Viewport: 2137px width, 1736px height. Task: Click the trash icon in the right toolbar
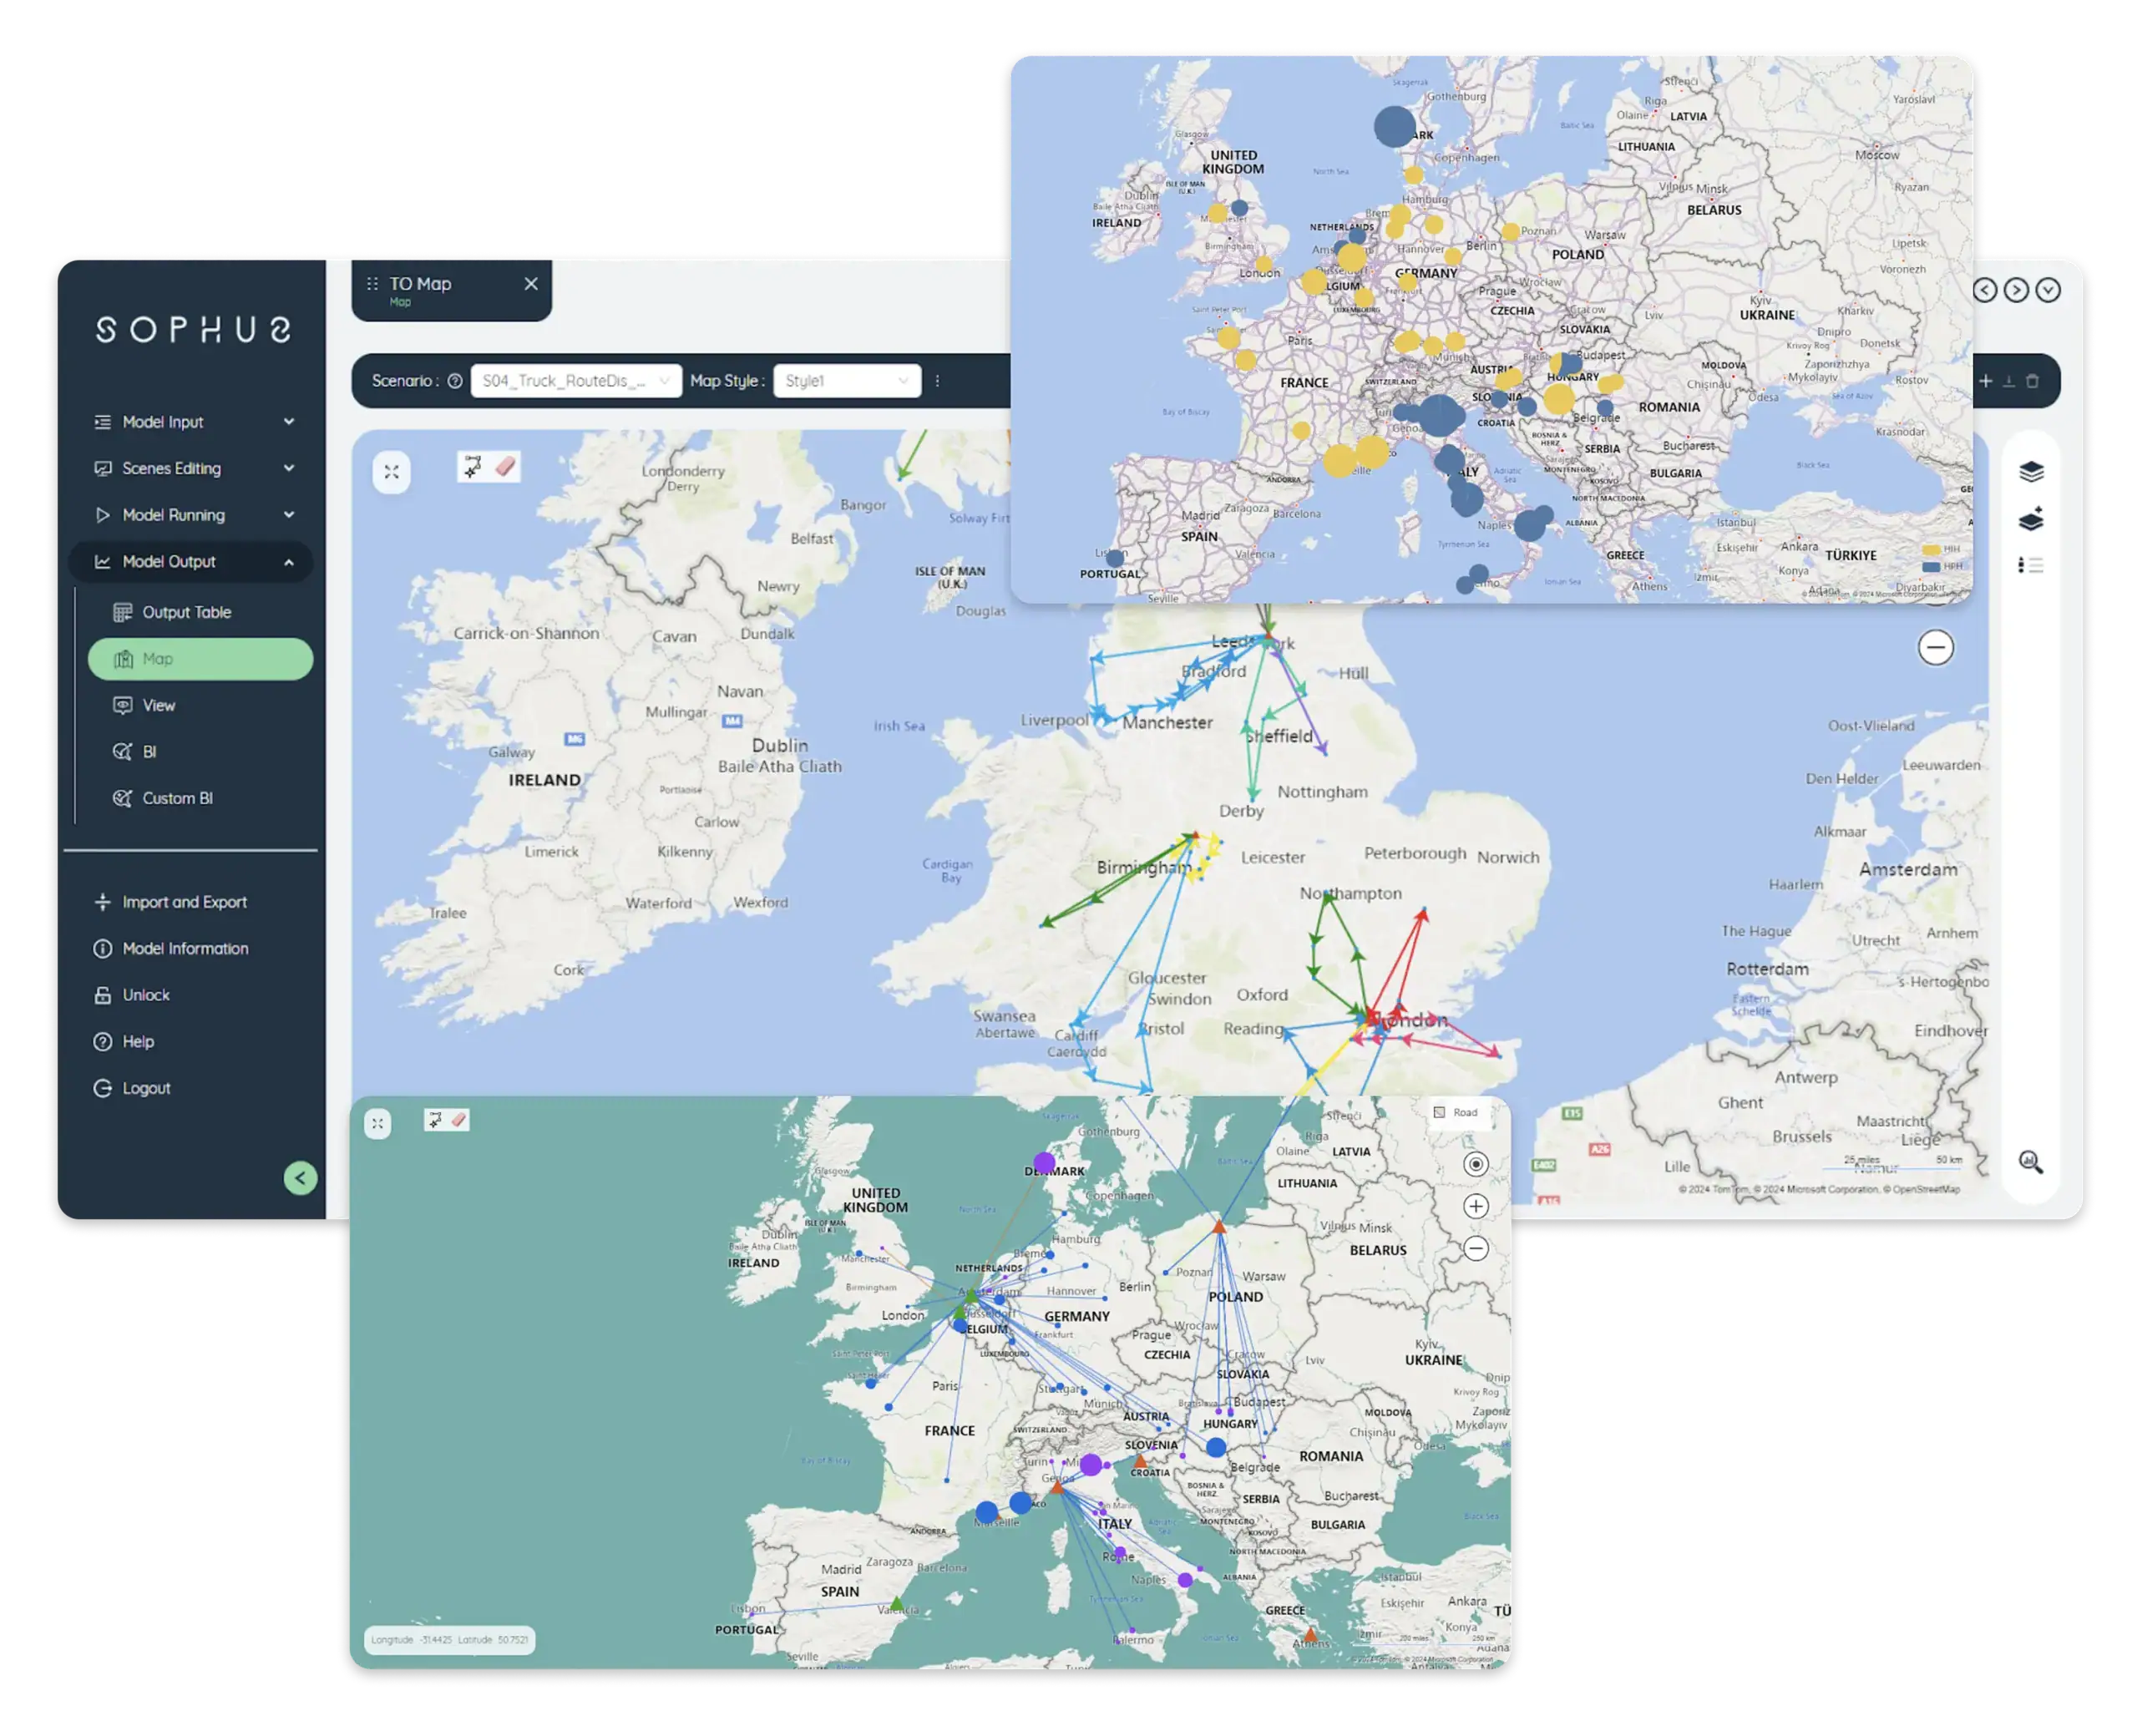(2032, 381)
